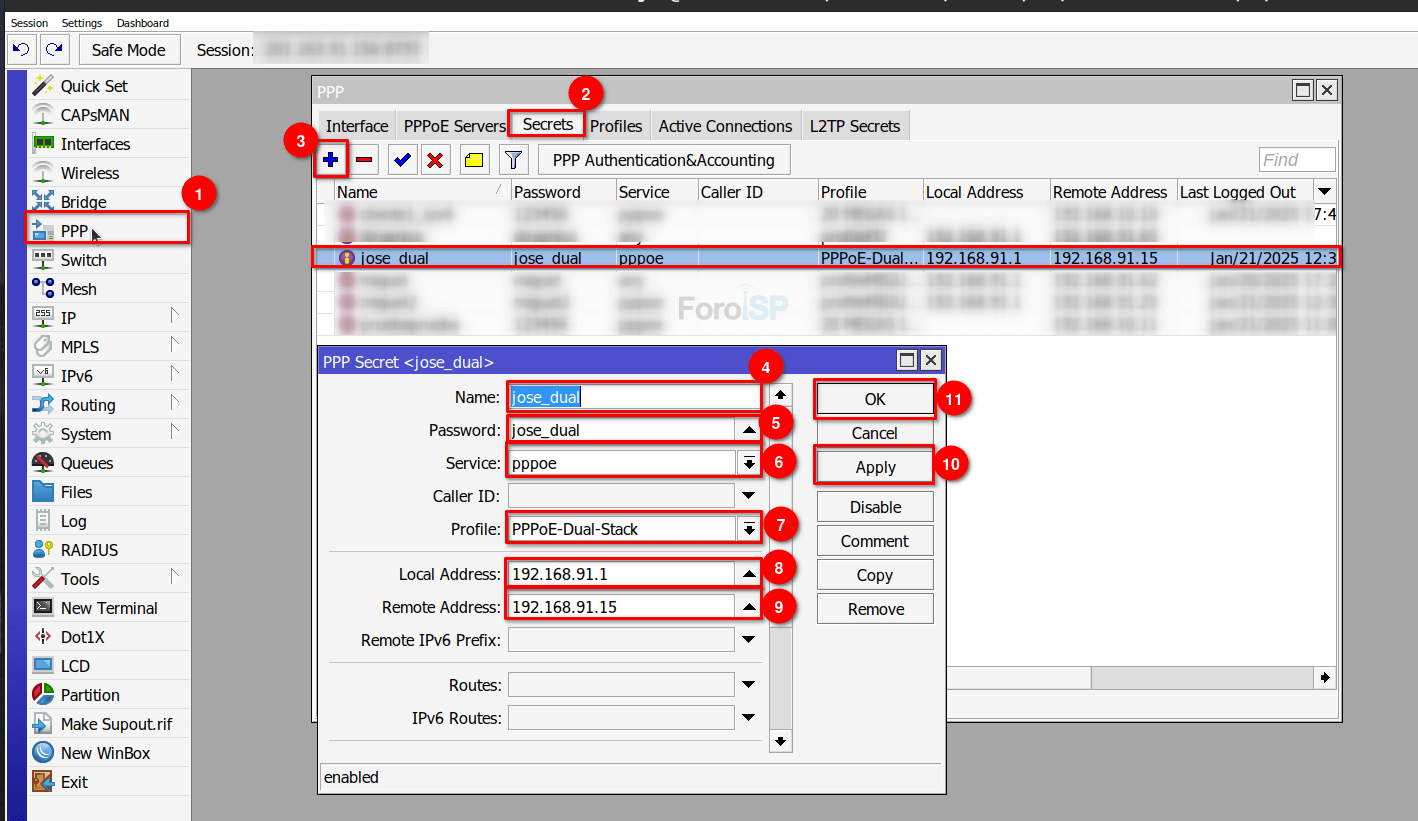This screenshot has width=1418, height=821.
Task: Click the blue plus add secret icon
Action: 331,160
